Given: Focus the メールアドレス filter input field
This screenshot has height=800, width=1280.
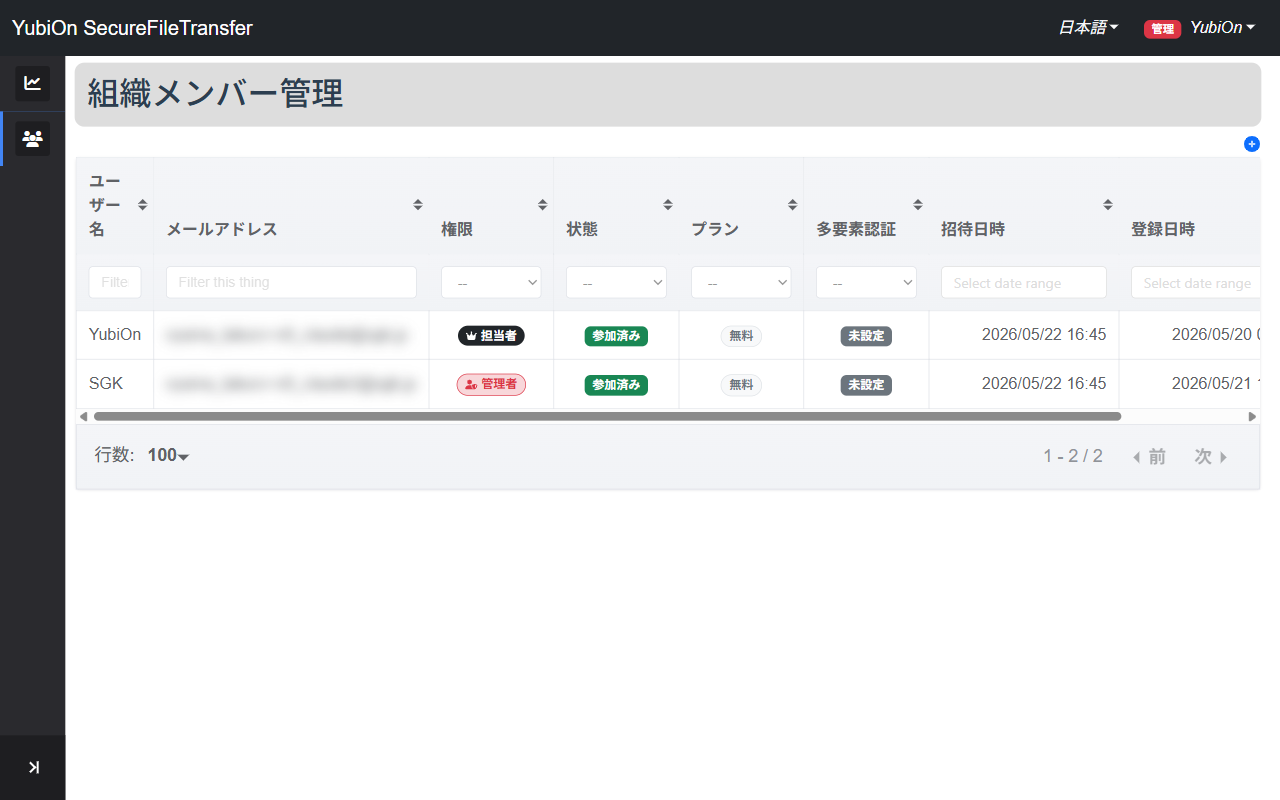Looking at the screenshot, I should click(291, 282).
